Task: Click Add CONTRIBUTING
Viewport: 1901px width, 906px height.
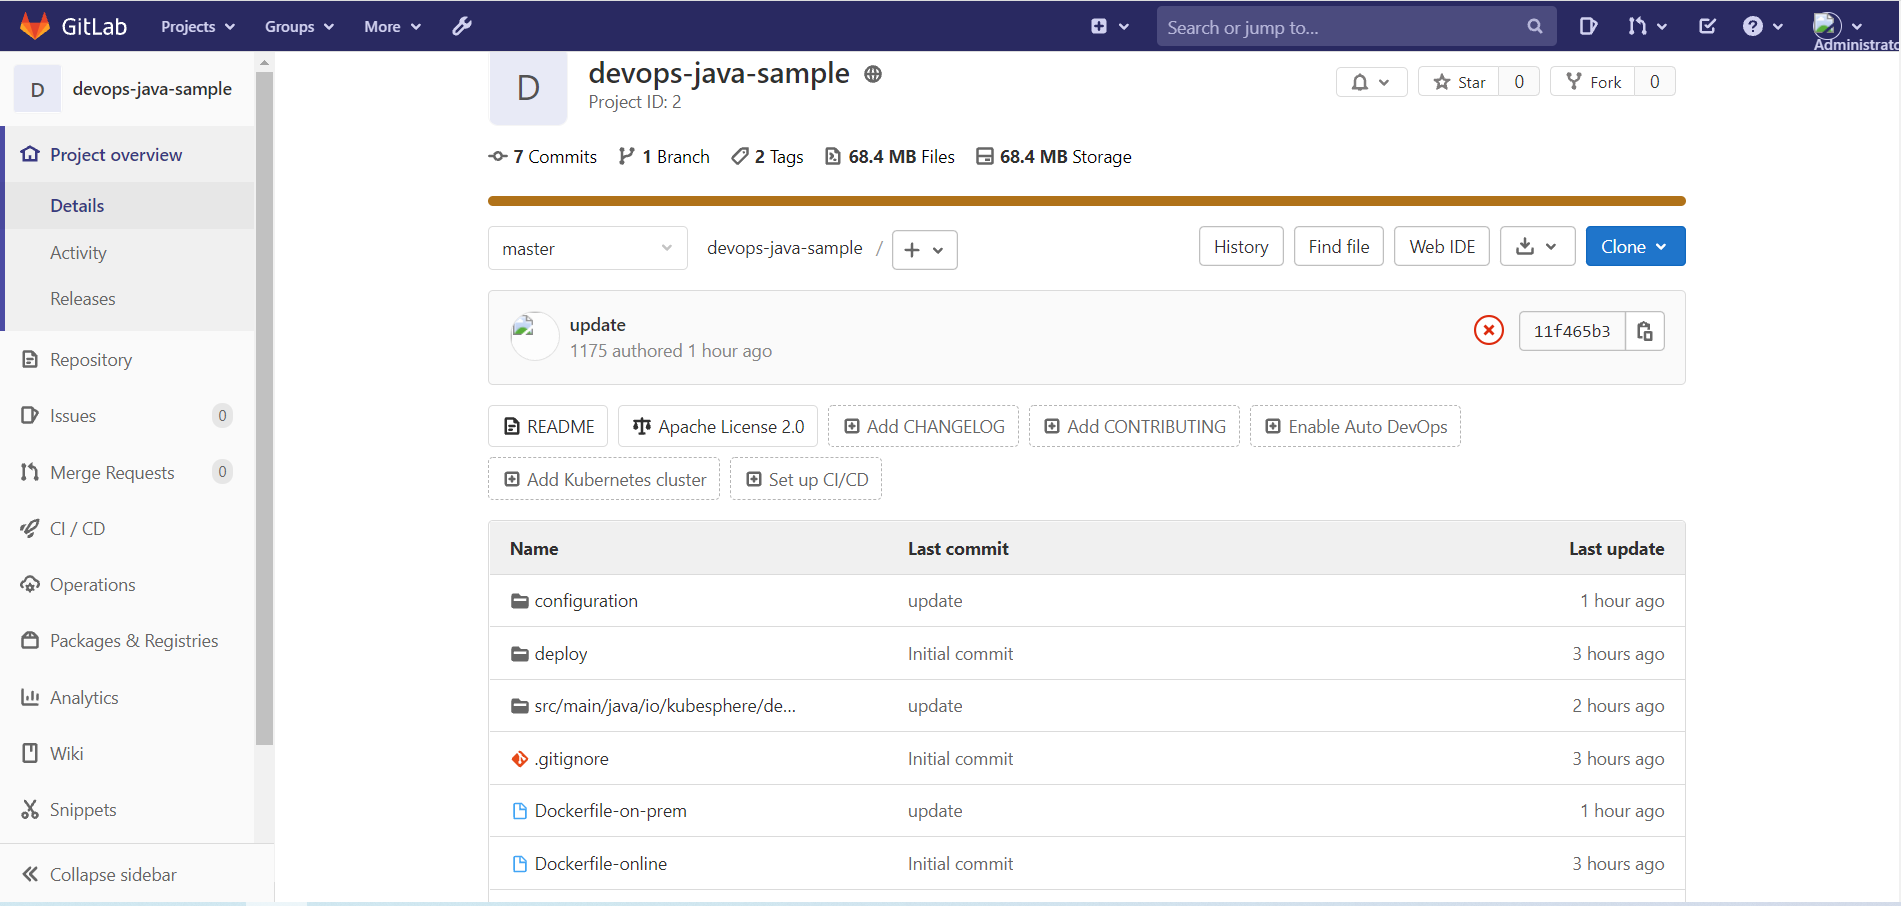Action: click(x=1134, y=427)
